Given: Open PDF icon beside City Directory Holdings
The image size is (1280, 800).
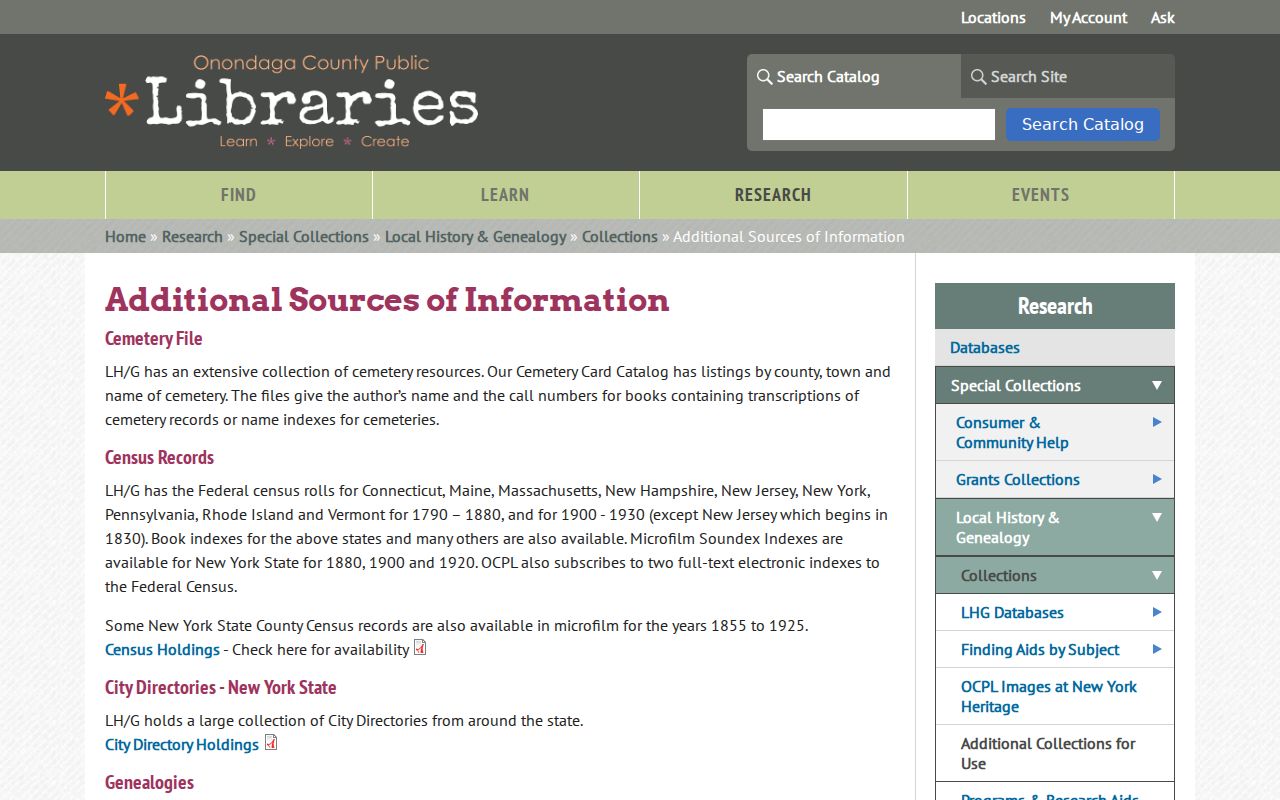Looking at the screenshot, I should click(x=270, y=742).
